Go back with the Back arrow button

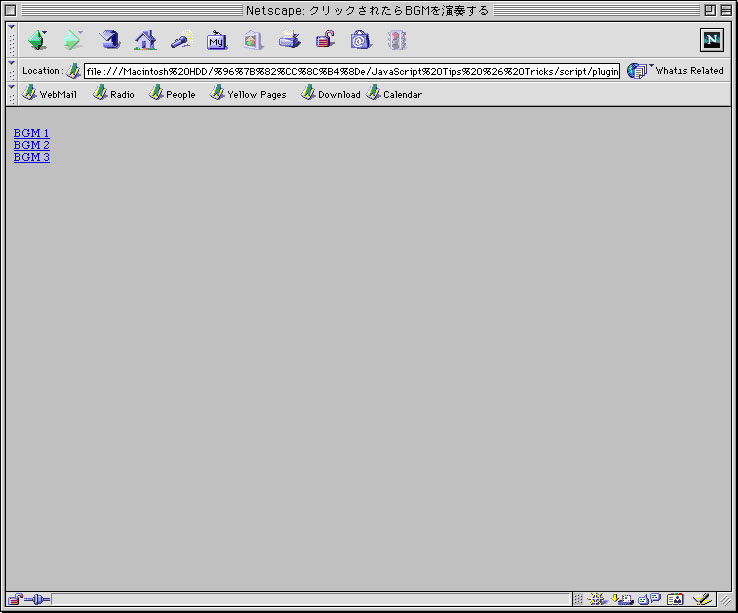click(x=37, y=40)
